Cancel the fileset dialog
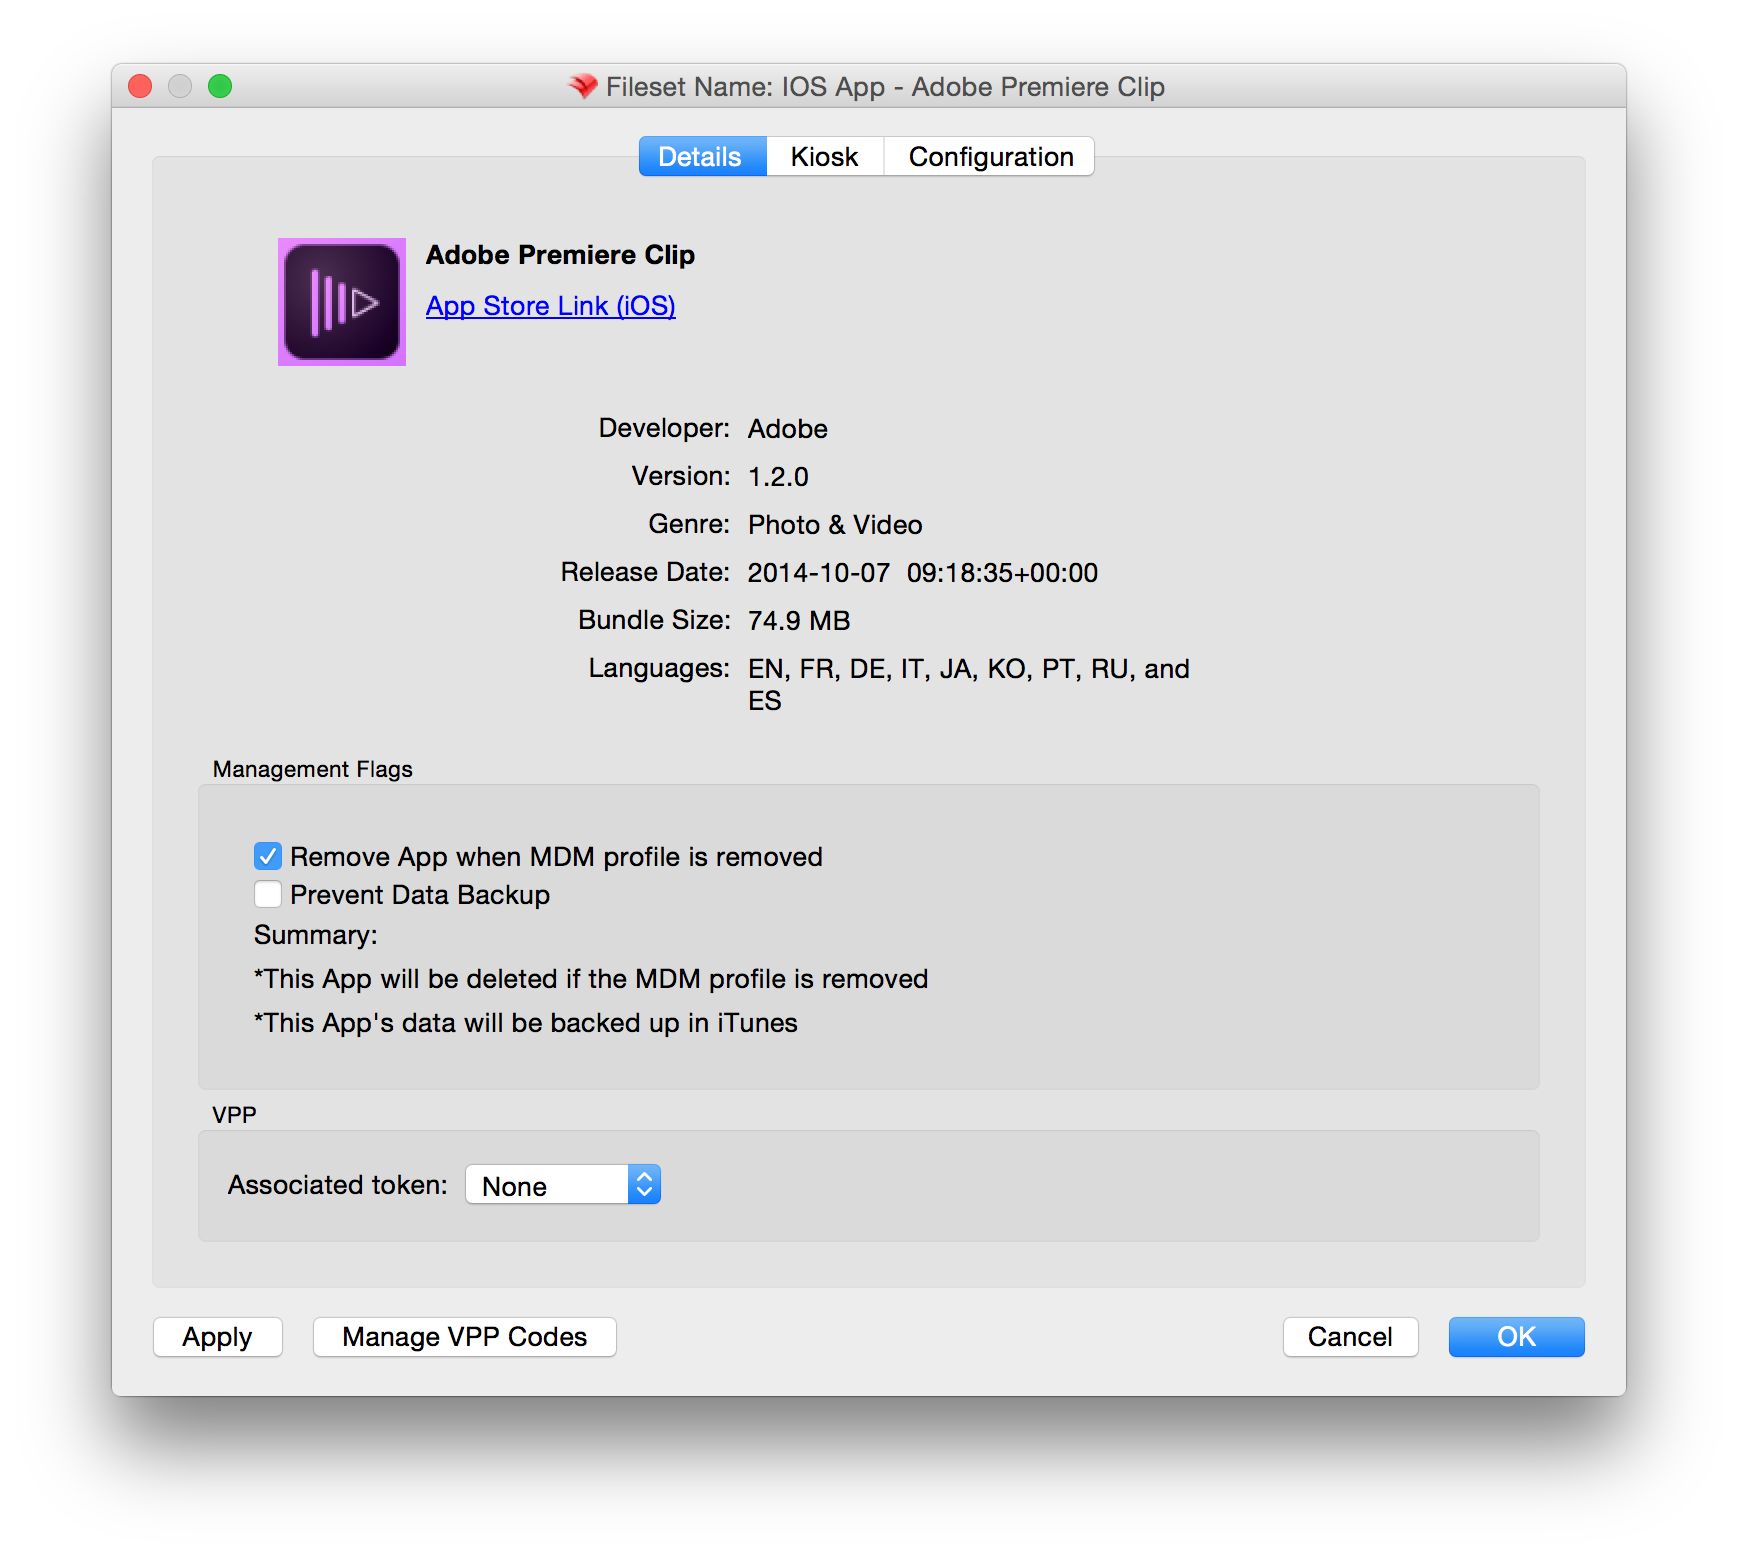This screenshot has width=1738, height=1556. tap(1350, 1337)
